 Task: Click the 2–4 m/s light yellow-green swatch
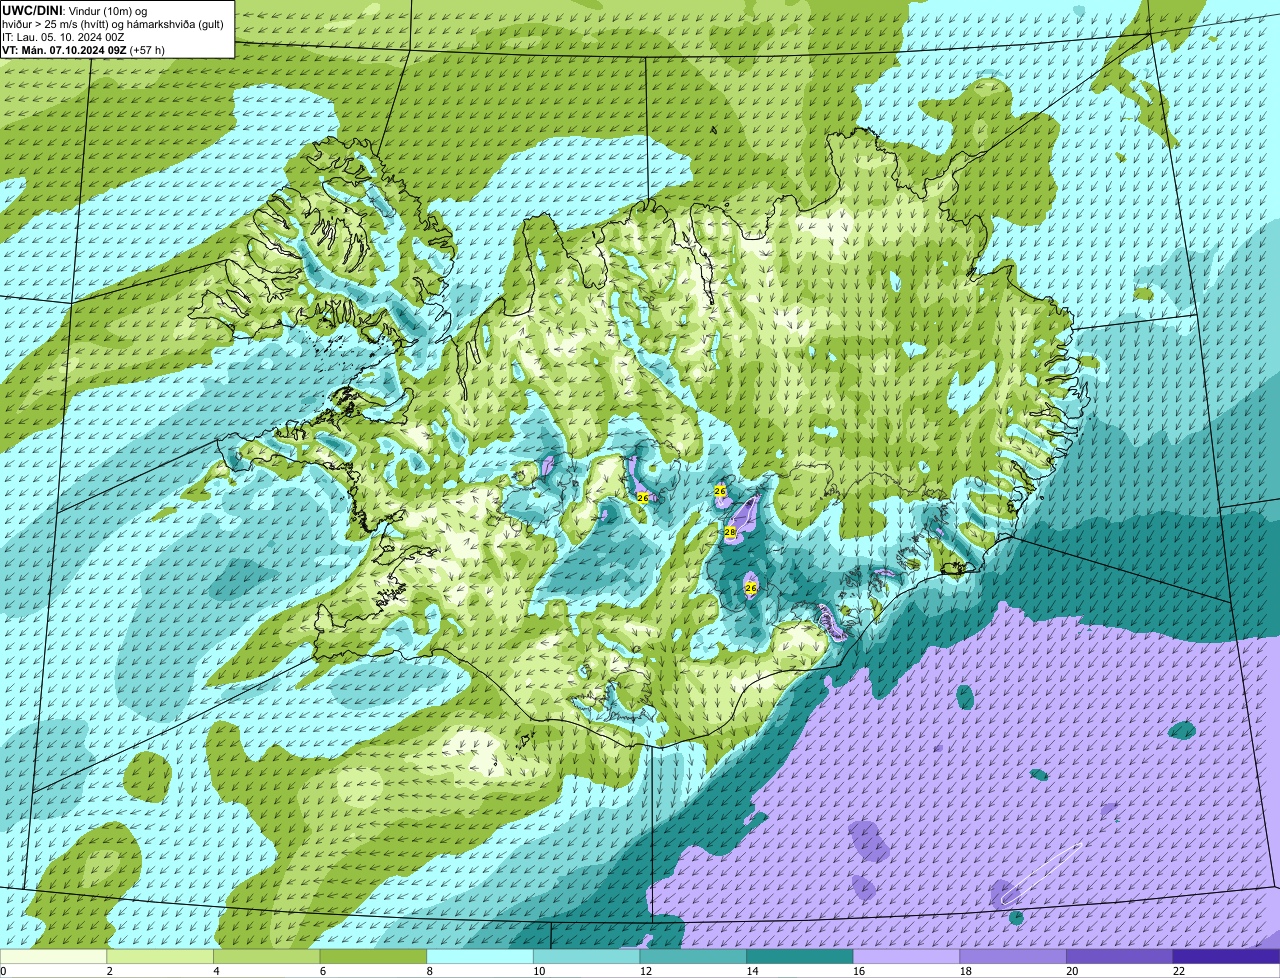[x=160, y=956]
